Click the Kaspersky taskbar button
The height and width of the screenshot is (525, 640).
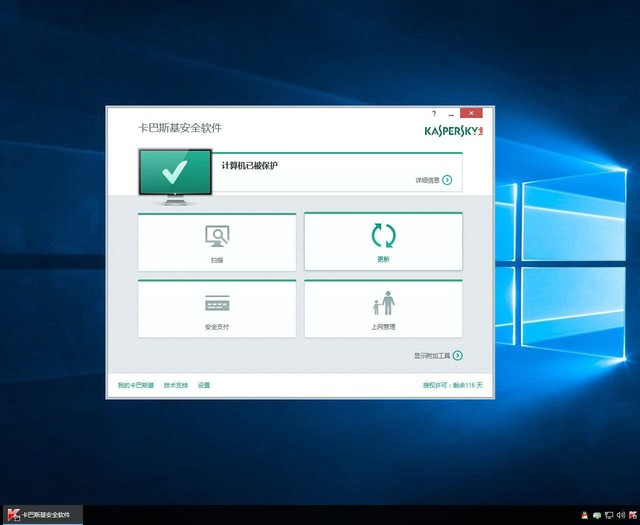[x=40, y=515]
